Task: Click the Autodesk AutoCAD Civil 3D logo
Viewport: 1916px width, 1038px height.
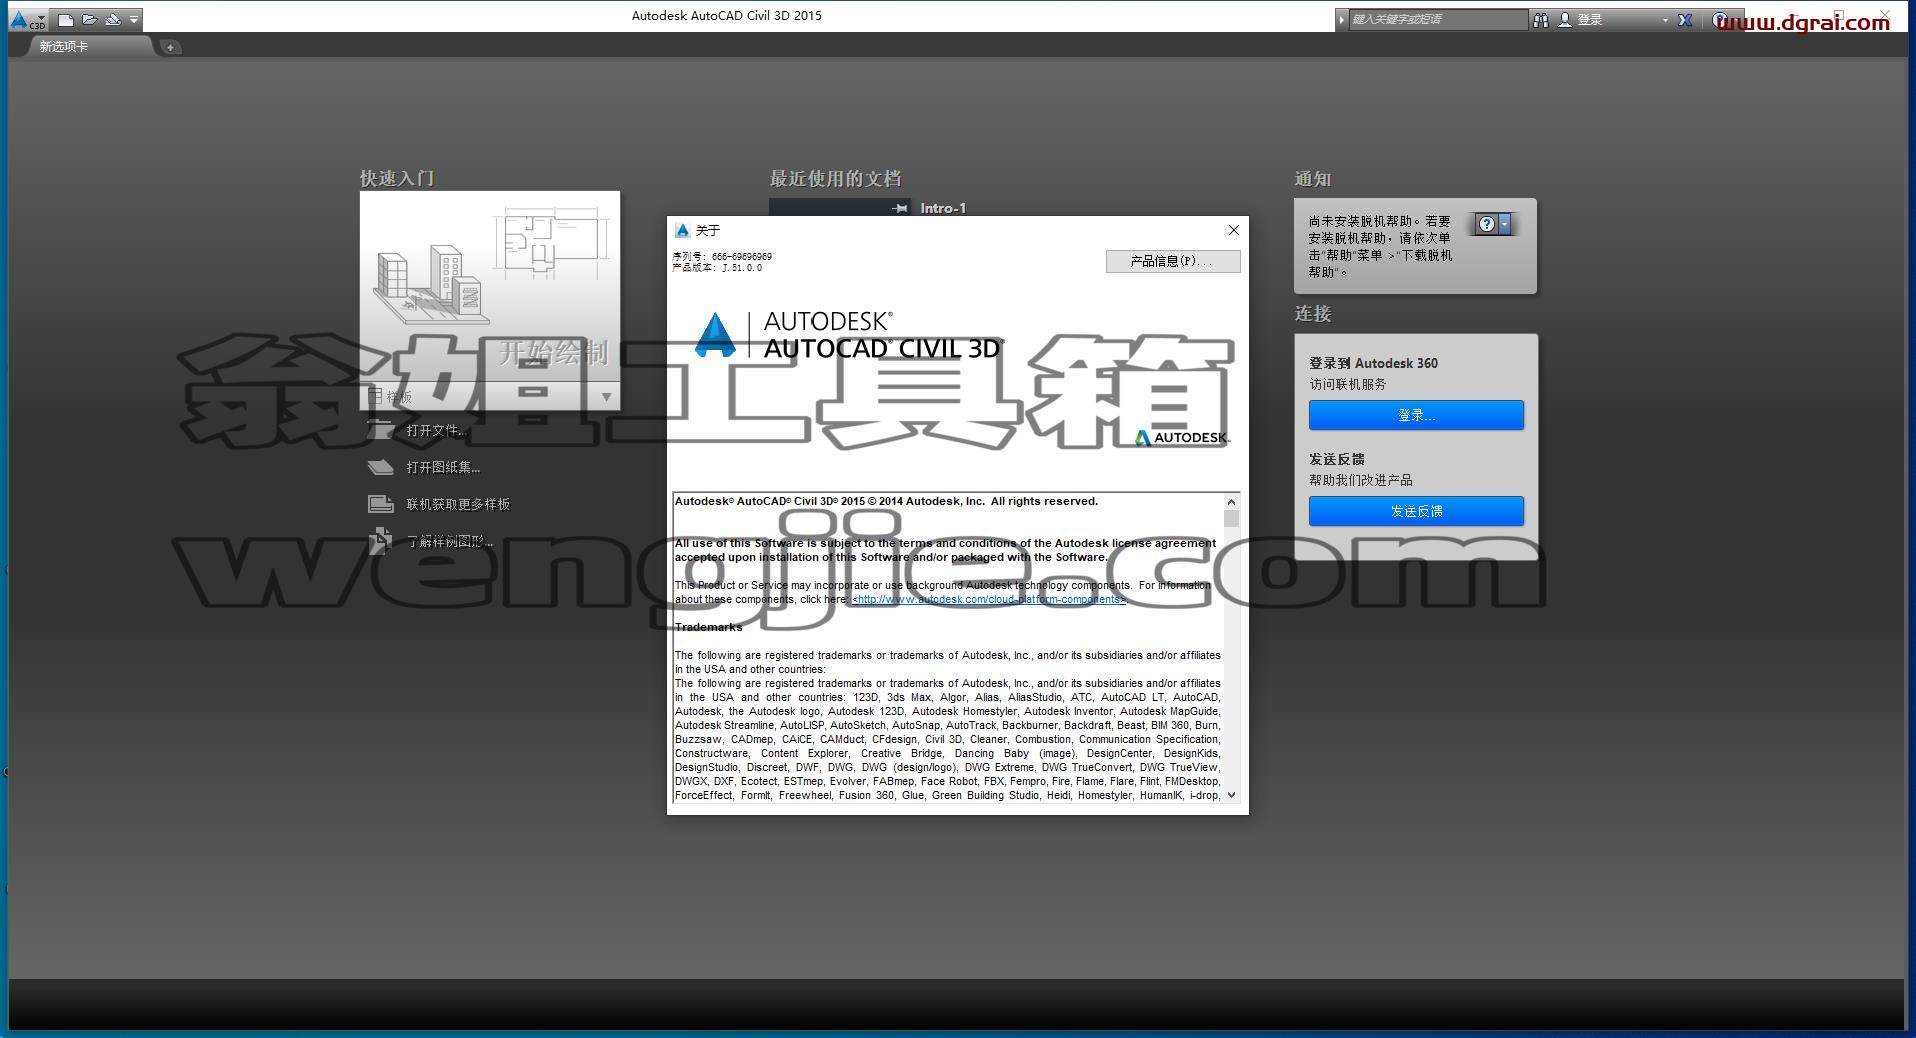Action: [x=849, y=335]
